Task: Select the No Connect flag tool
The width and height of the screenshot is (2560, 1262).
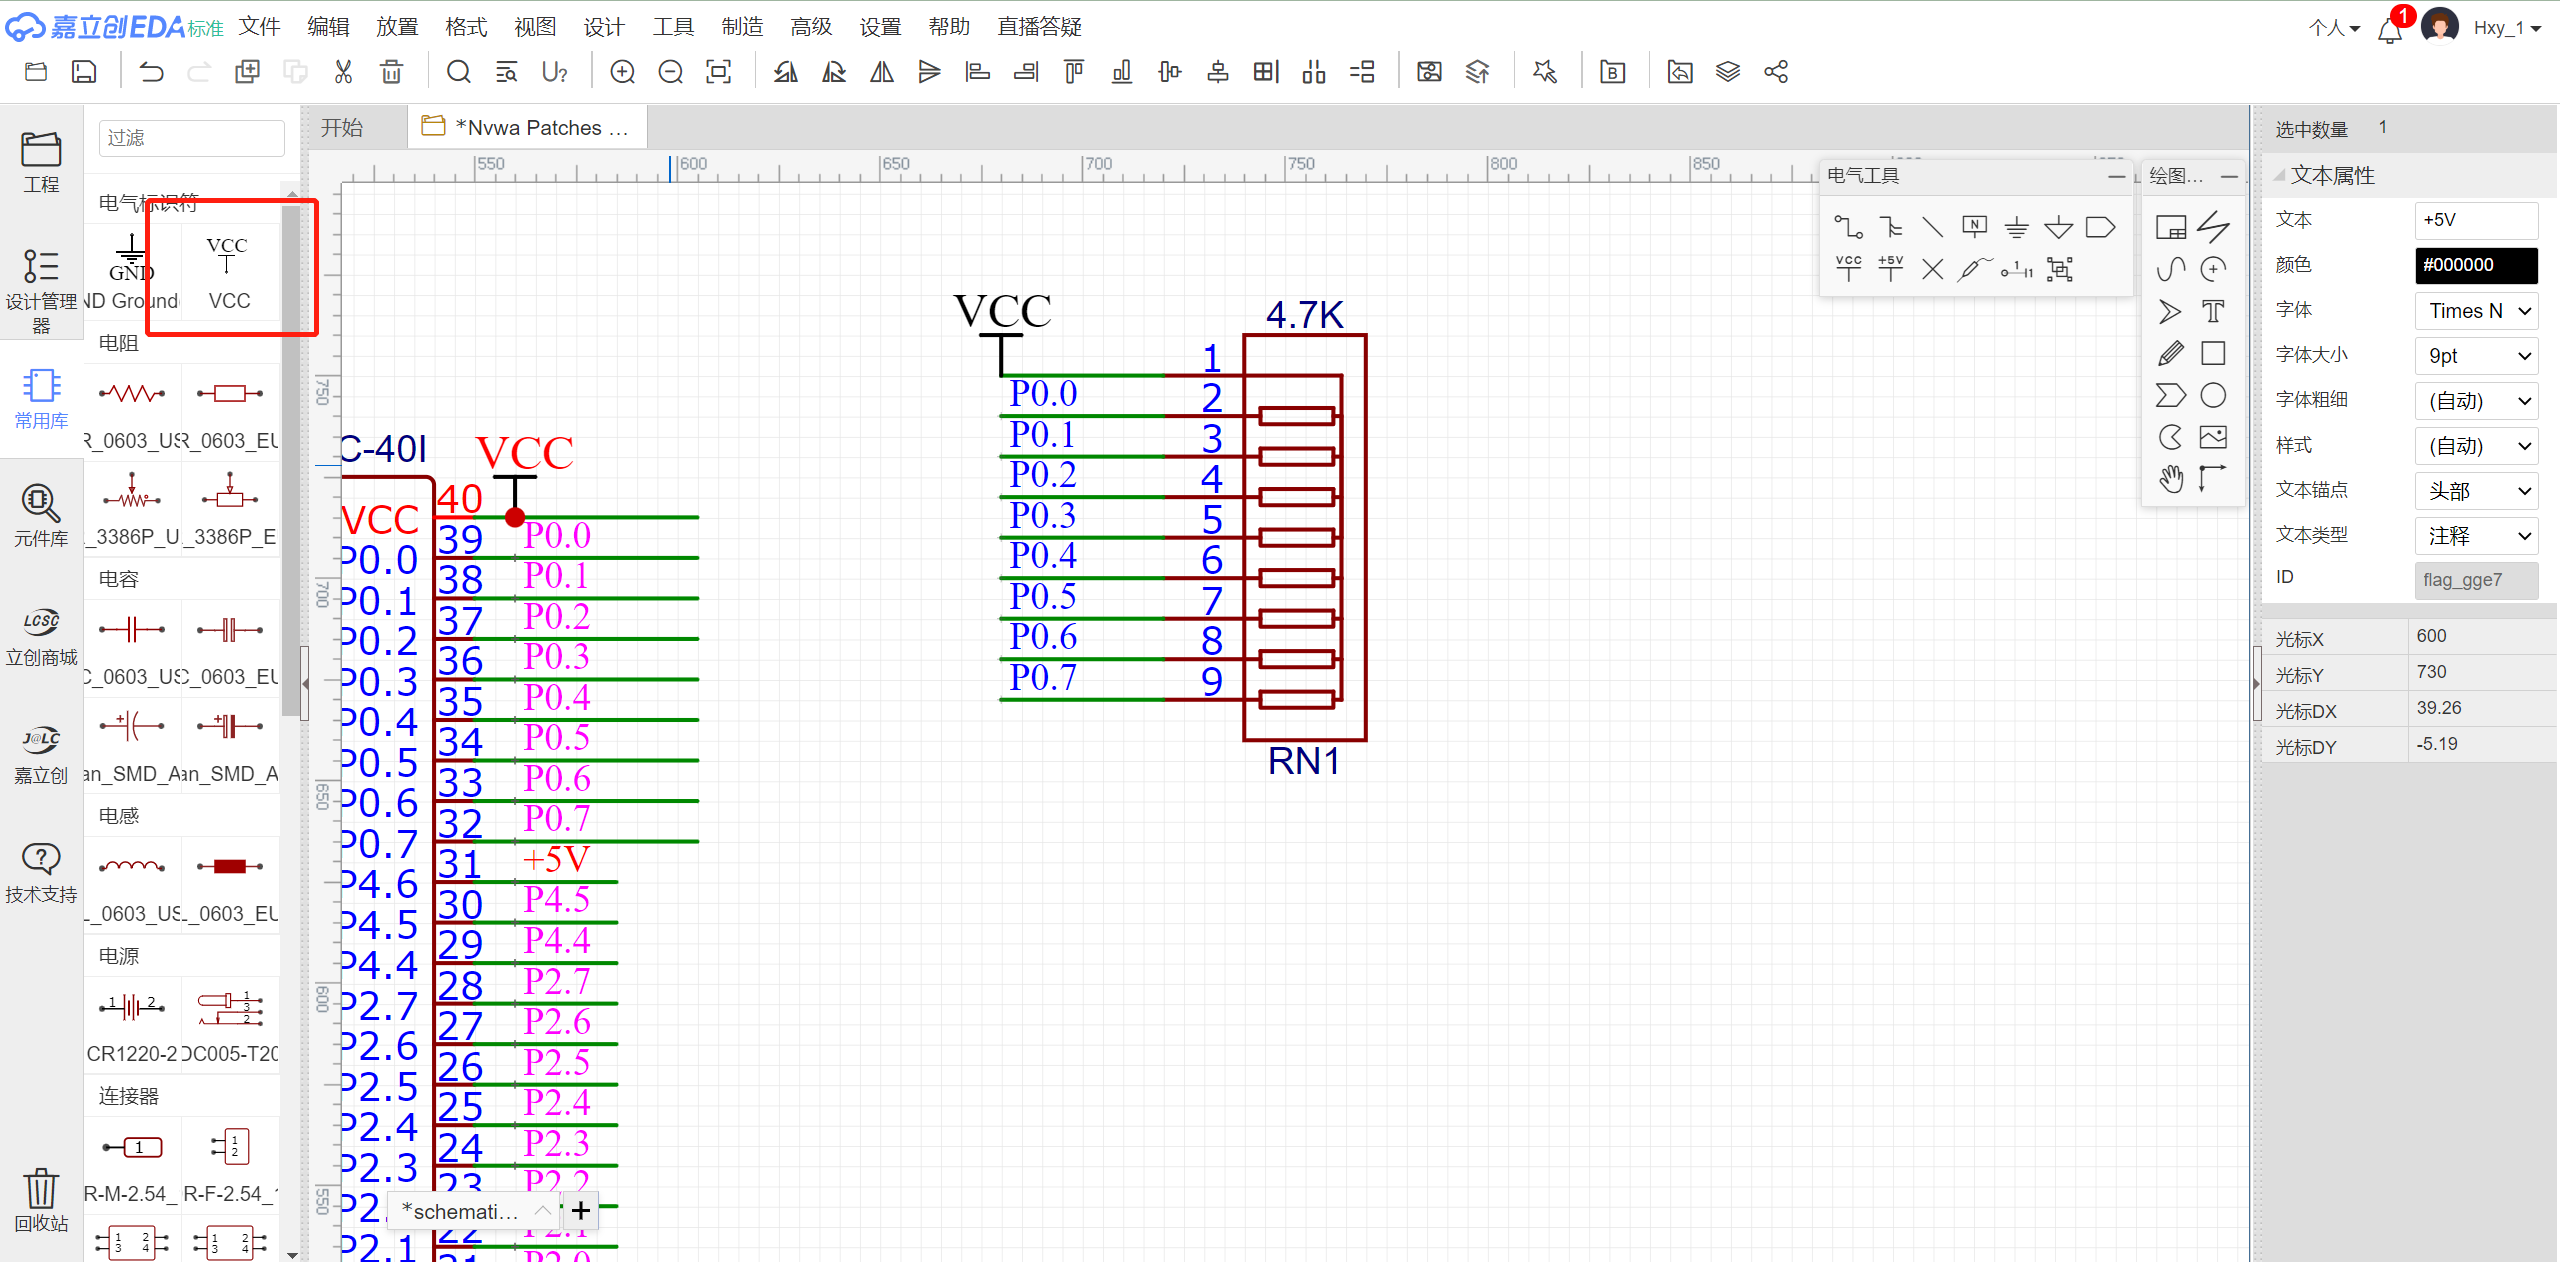Action: pyautogui.click(x=1932, y=269)
